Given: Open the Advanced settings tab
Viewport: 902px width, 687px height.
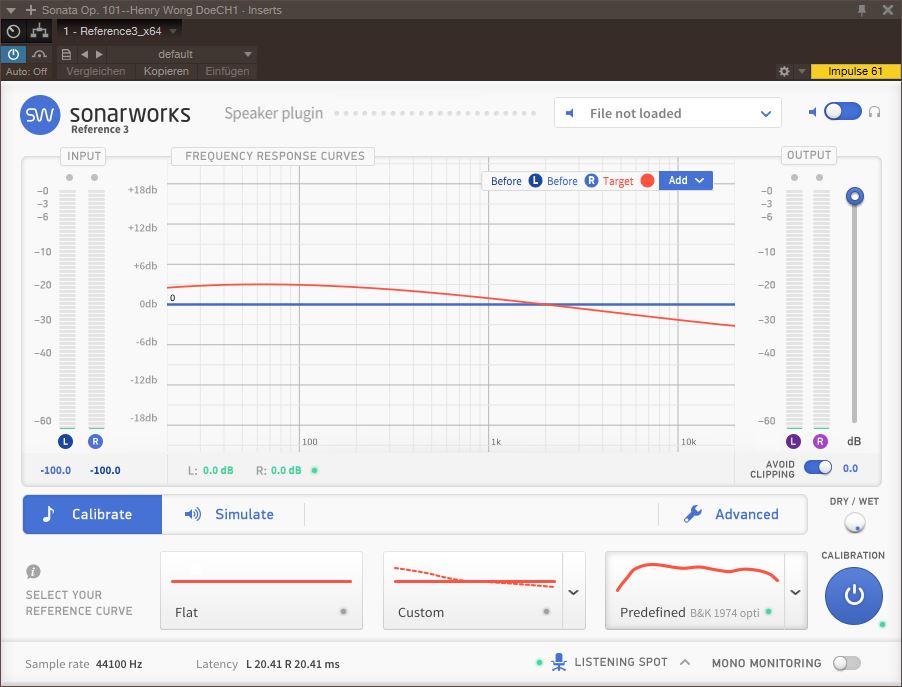Looking at the screenshot, I should (731, 514).
